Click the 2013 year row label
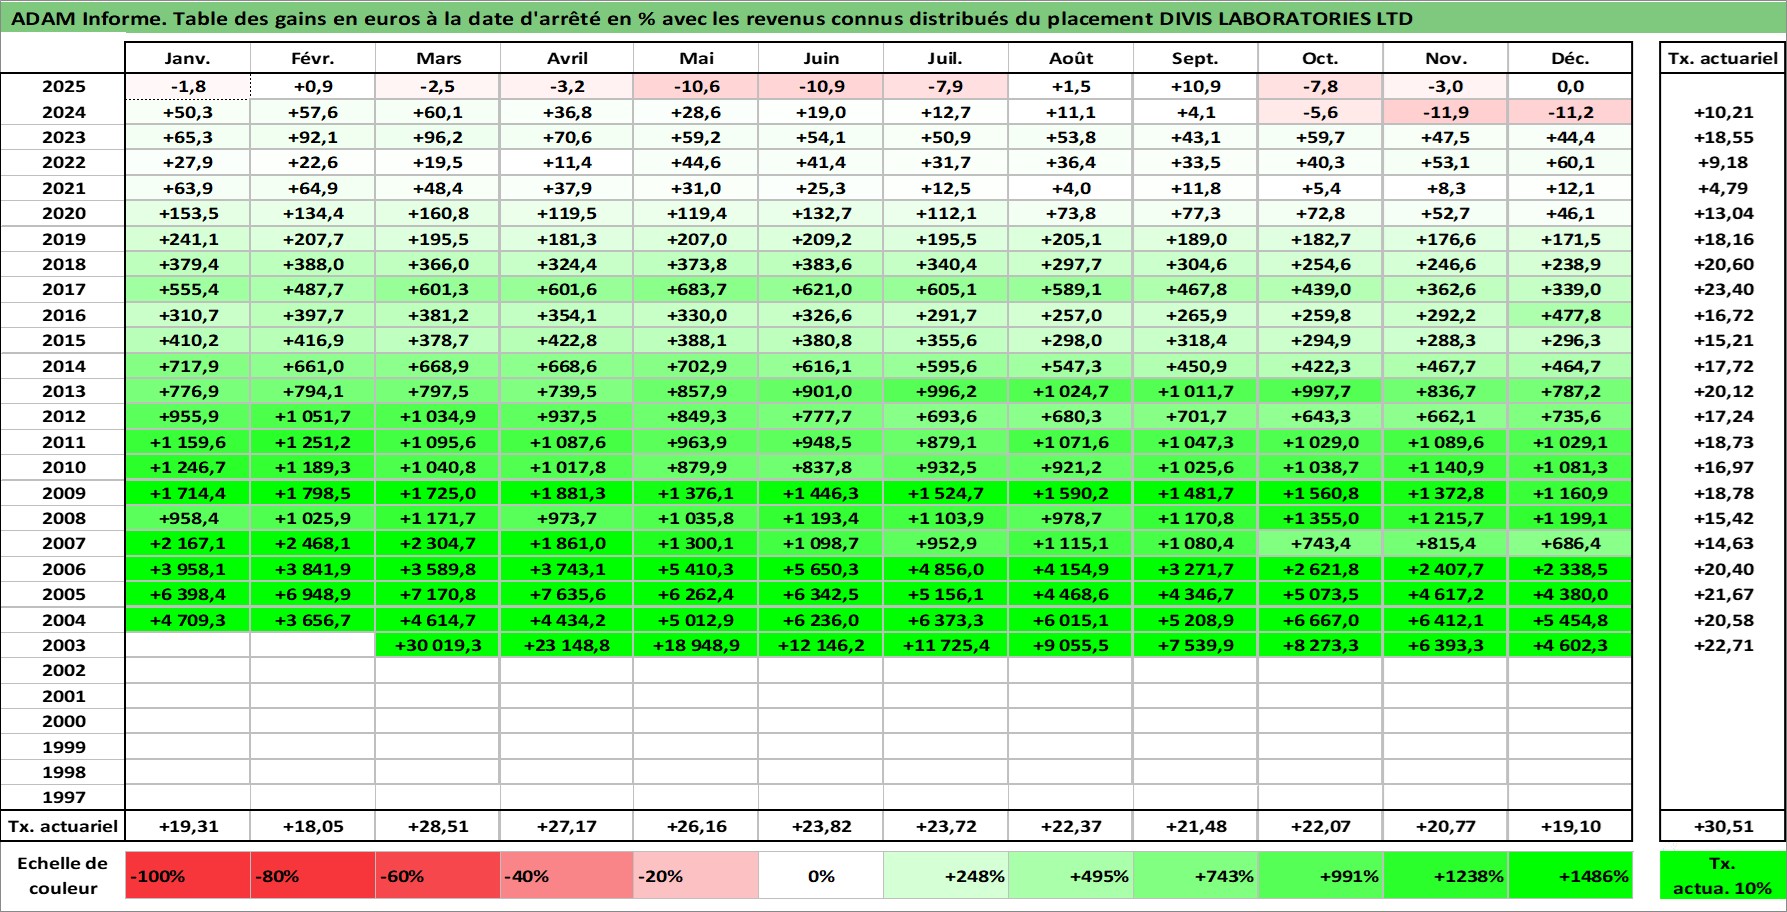Viewport: 1787px width, 912px height. click(63, 391)
